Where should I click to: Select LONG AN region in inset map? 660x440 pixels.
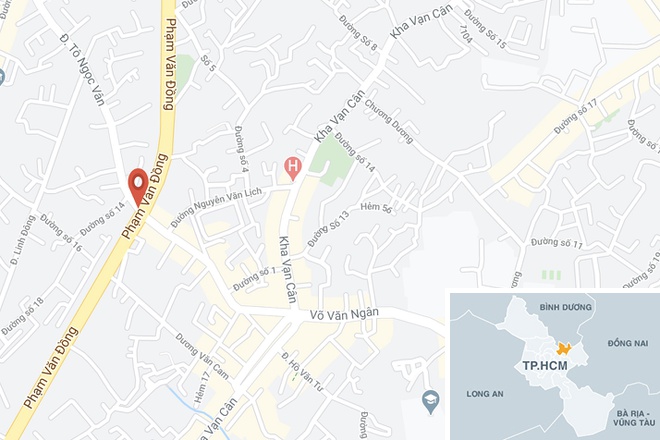(484, 394)
